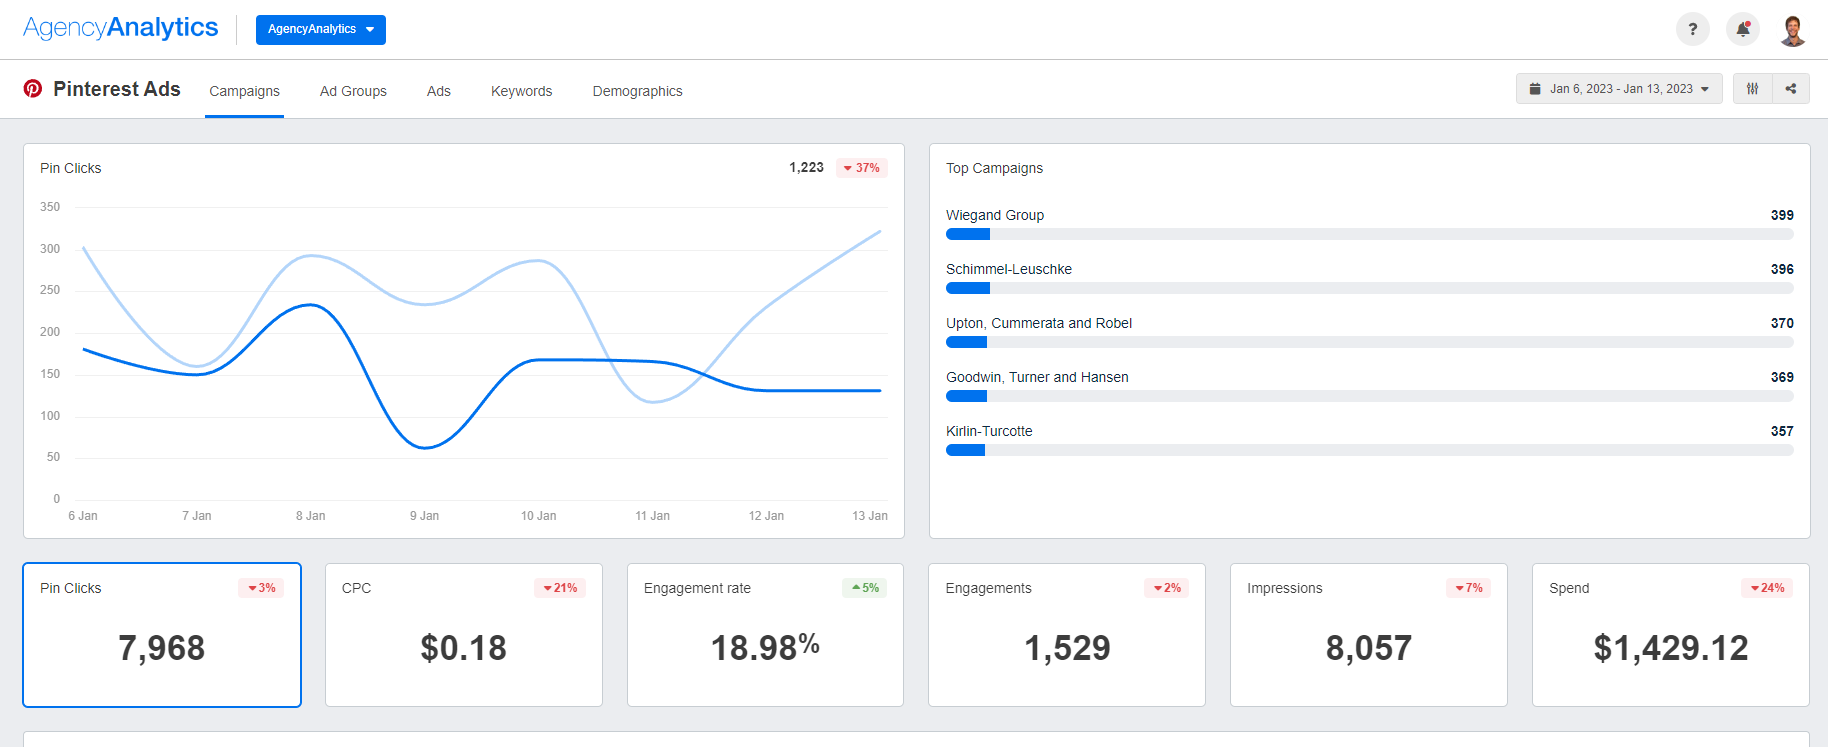Viewport: 1828px width, 747px height.
Task: Select the CPC metric card
Action: (464, 635)
